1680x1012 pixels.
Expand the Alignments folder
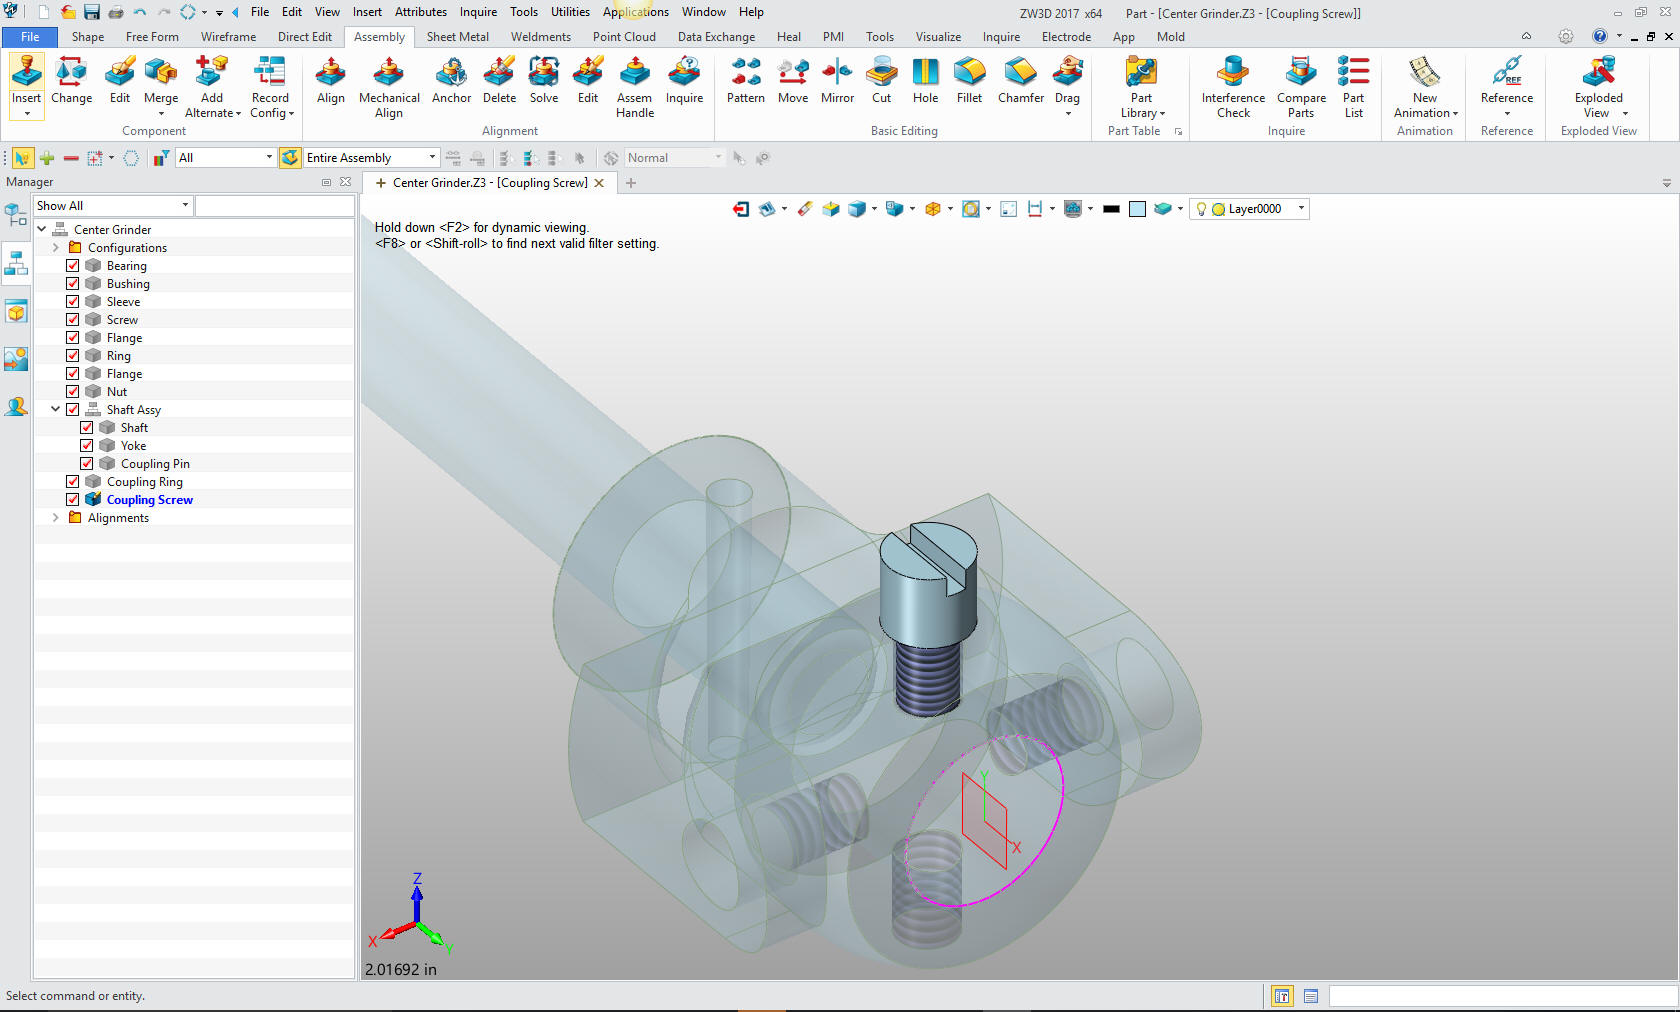pos(56,517)
